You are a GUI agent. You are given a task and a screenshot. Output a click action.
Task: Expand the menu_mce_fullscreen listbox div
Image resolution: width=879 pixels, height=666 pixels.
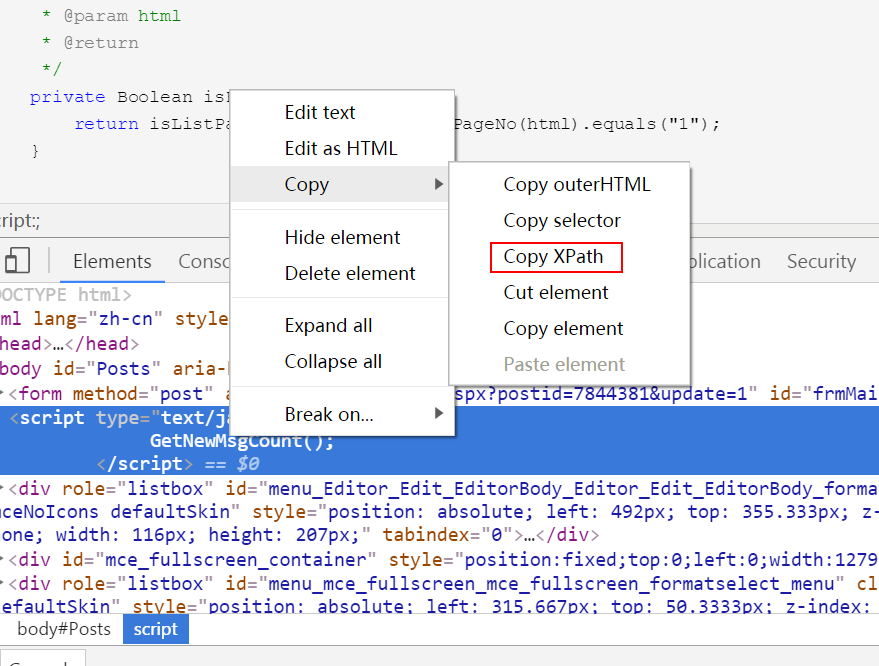[x=3, y=583]
